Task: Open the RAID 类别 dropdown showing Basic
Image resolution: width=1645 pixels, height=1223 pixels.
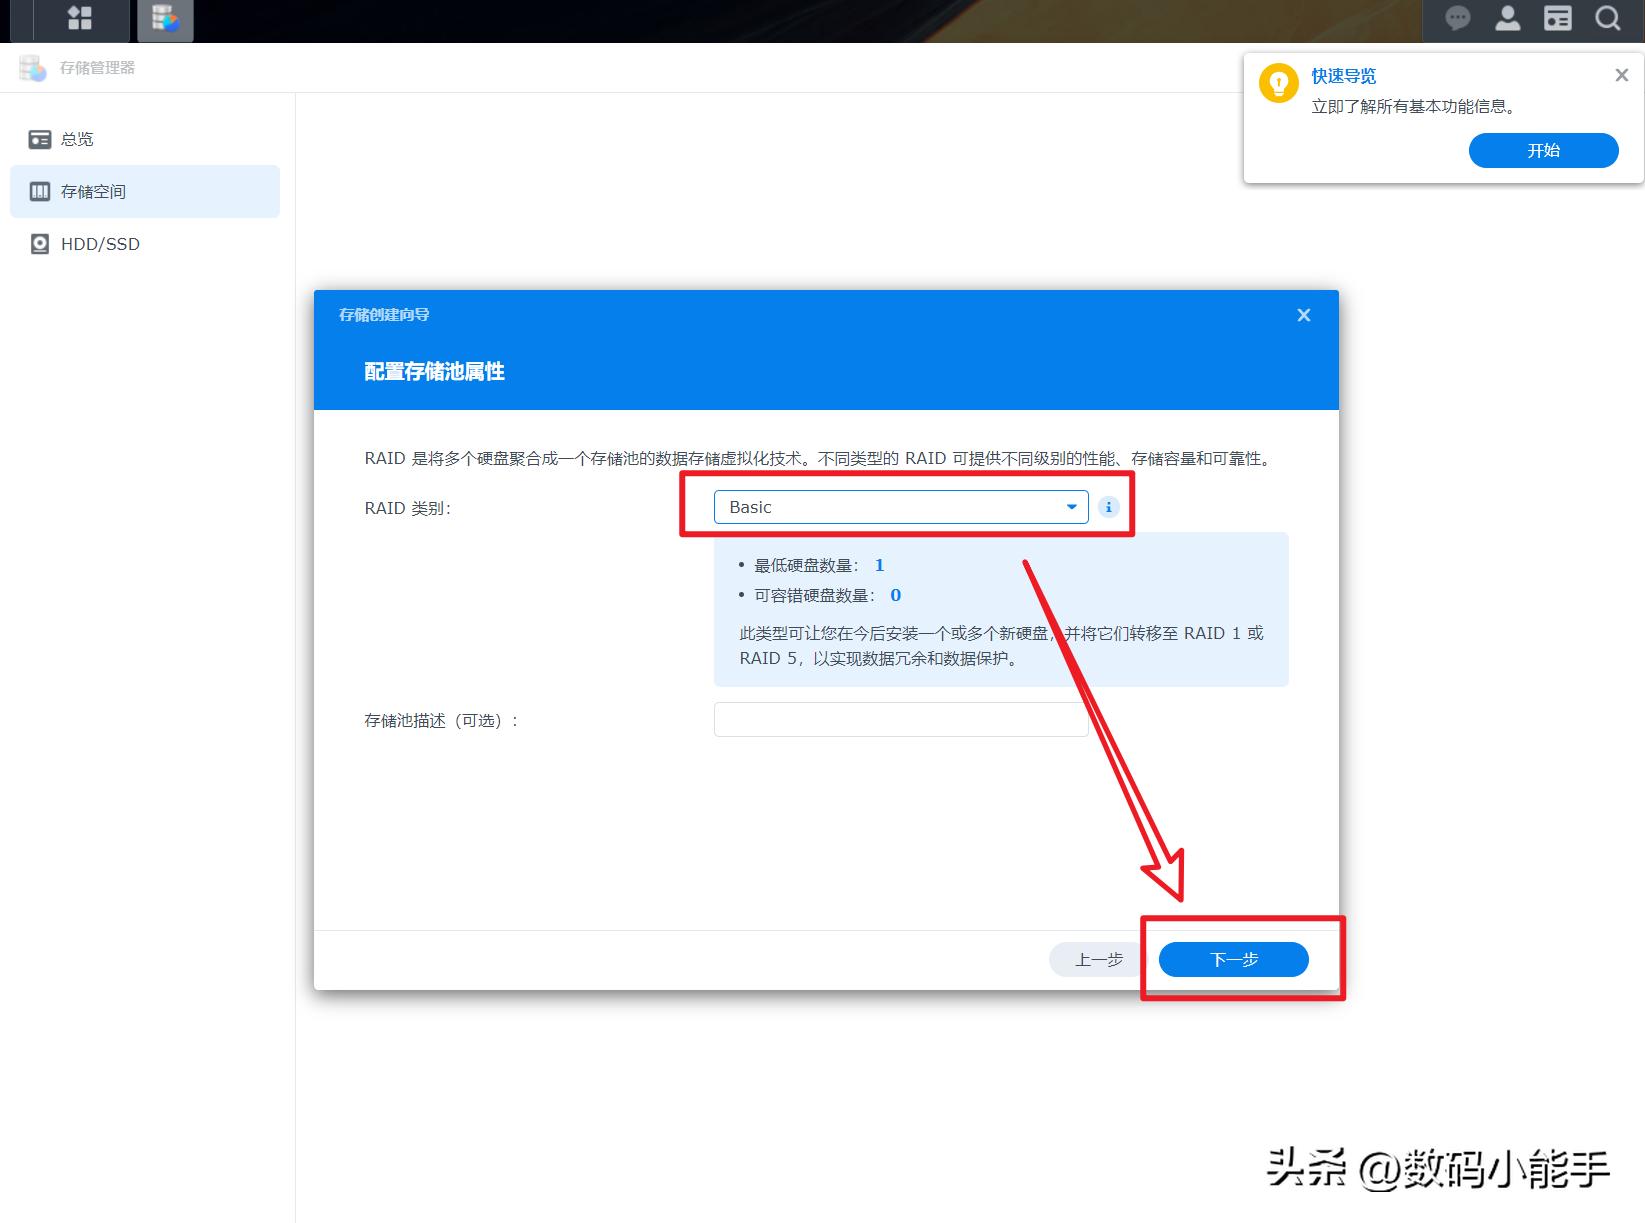Action: click(900, 507)
